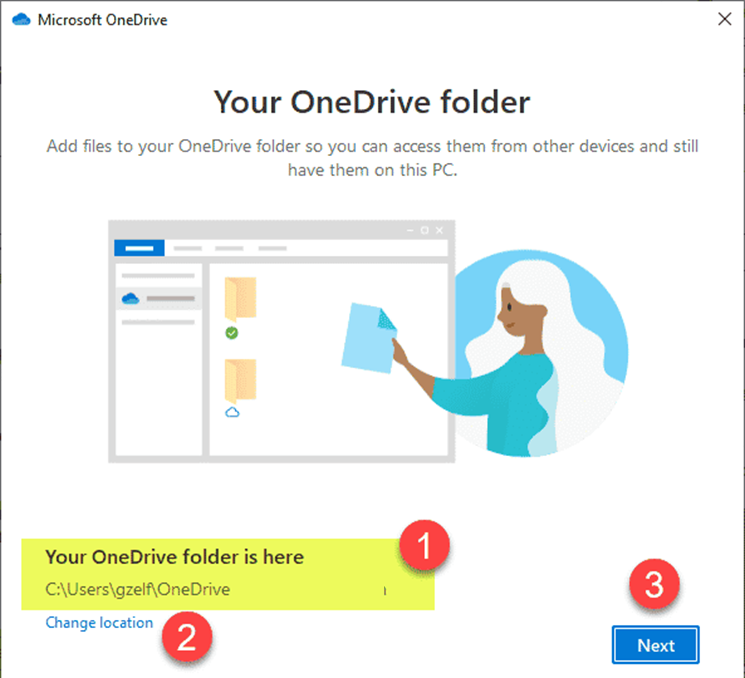Select the folder path C:\Users\gzelf\OneDrive
The height and width of the screenshot is (678, 745).
(x=138, y=589)
